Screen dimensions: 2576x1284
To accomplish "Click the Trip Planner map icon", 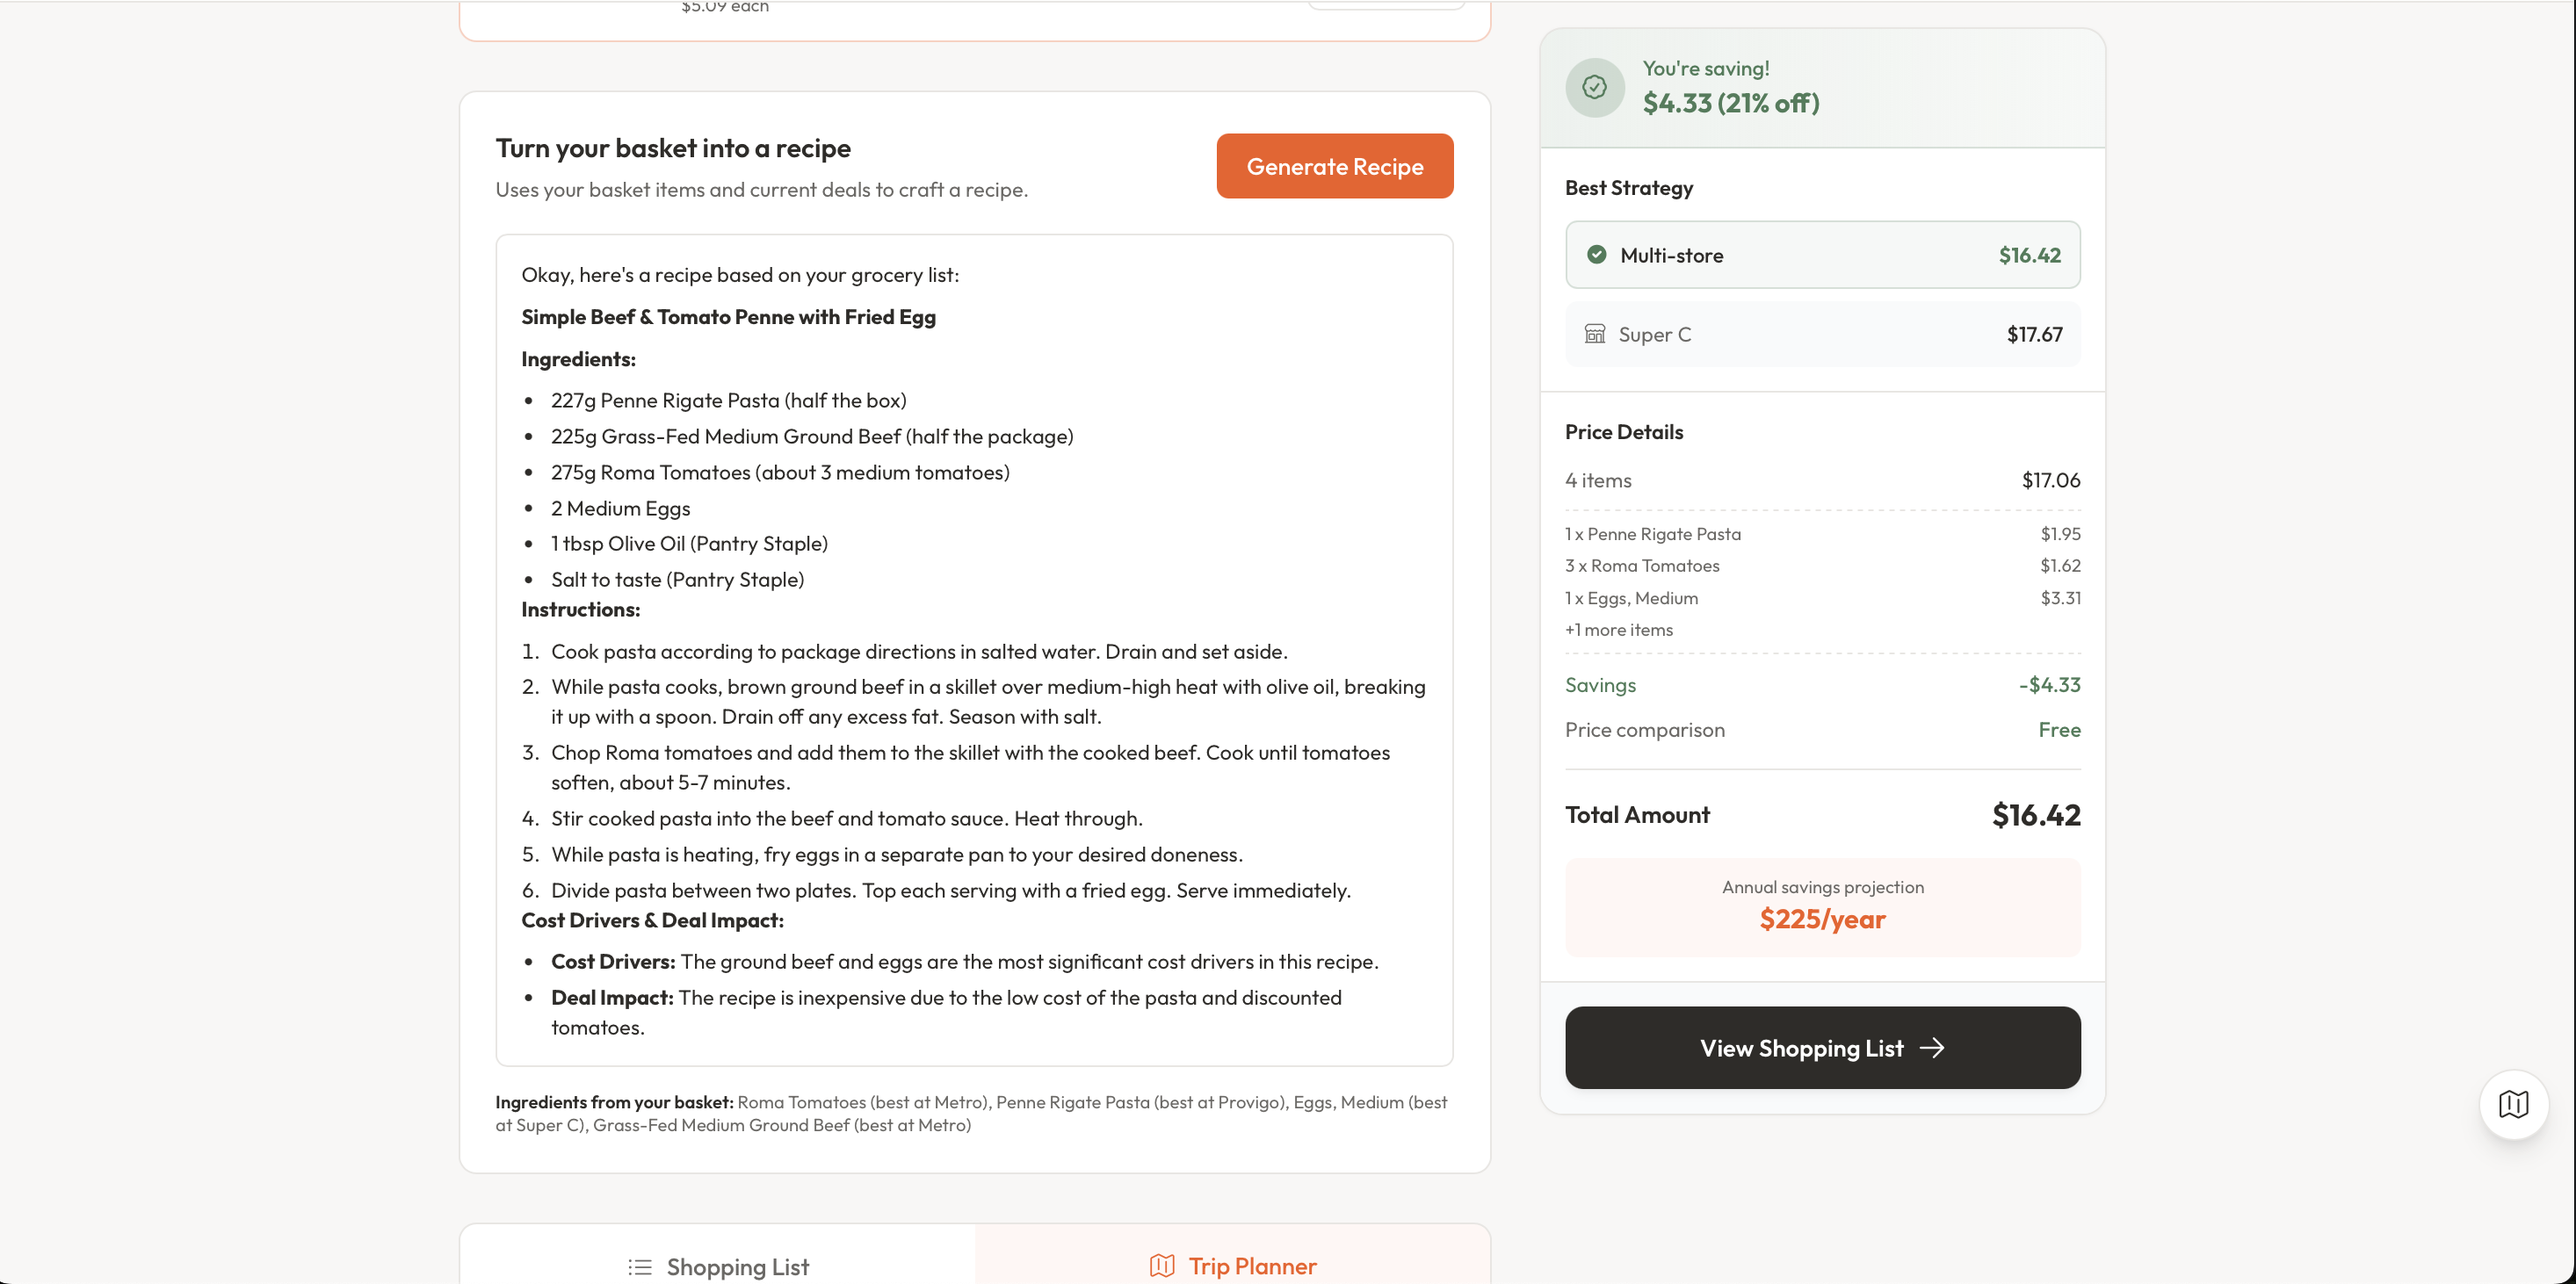I will tap(1162, 1266).
